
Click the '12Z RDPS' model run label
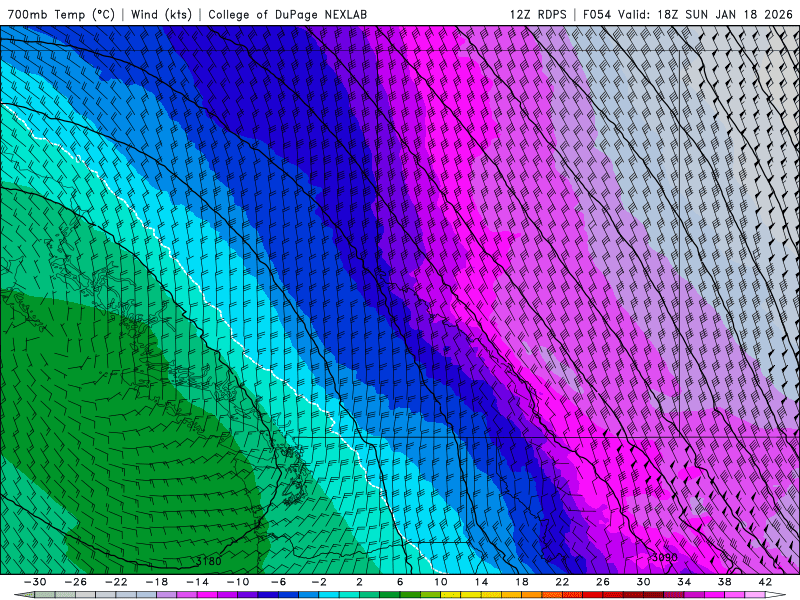538,14
